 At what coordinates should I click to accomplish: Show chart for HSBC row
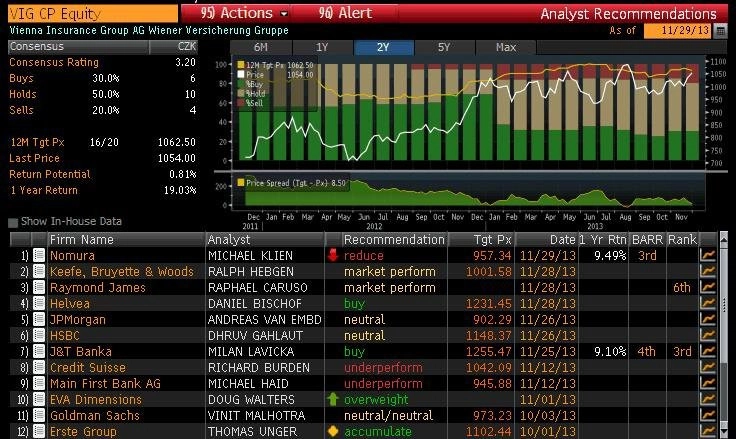point(707,335)
